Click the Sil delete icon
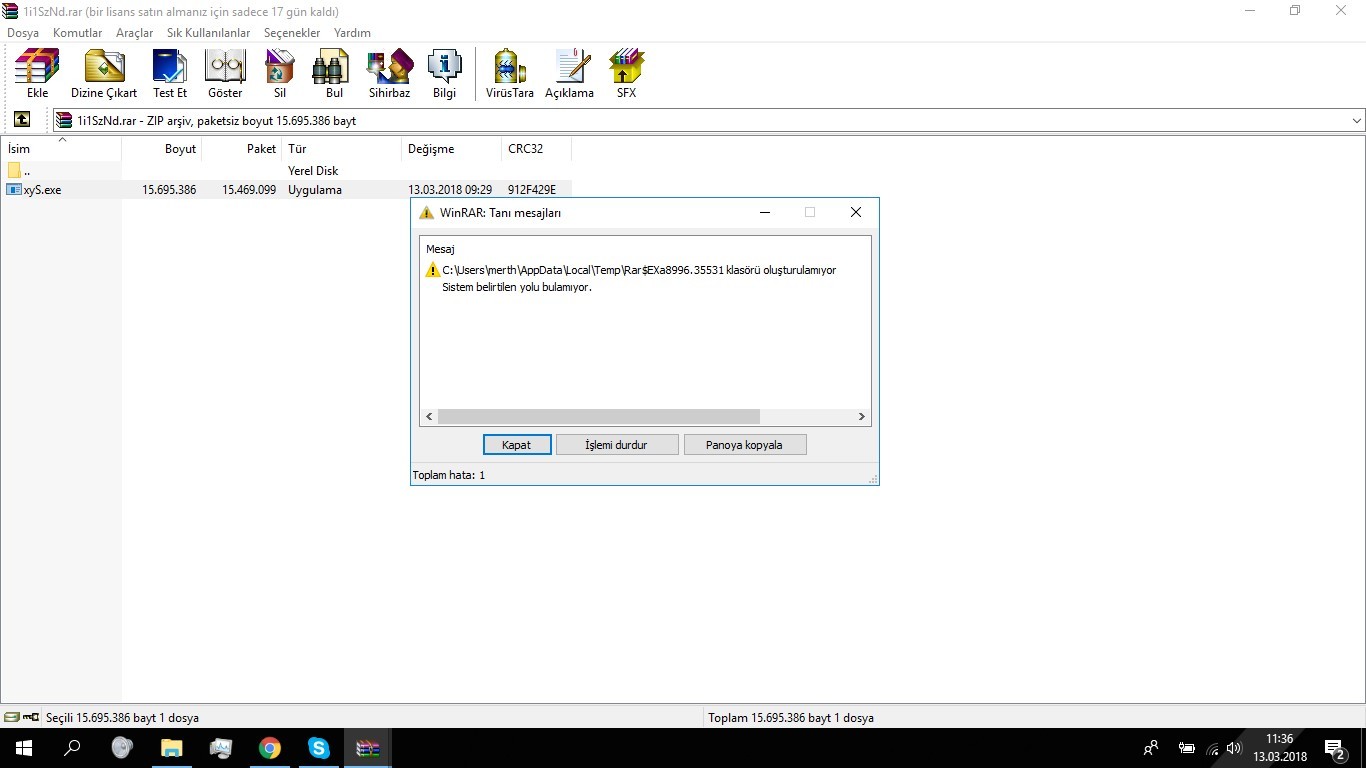 pos(280,73)
